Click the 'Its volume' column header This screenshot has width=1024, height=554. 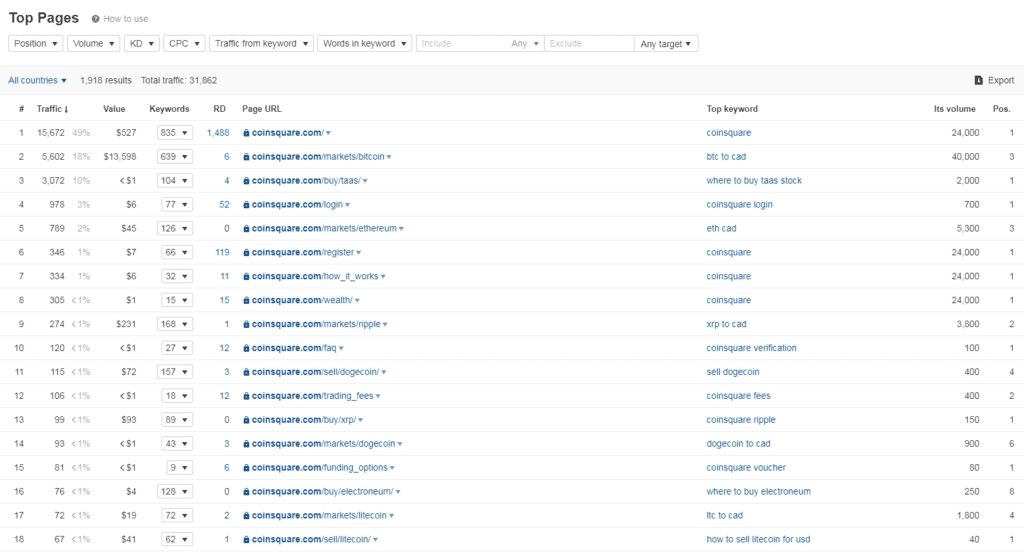point(954,109)
